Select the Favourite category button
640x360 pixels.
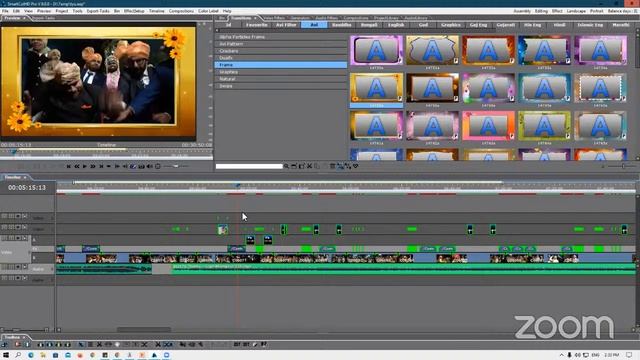point(256,25)
